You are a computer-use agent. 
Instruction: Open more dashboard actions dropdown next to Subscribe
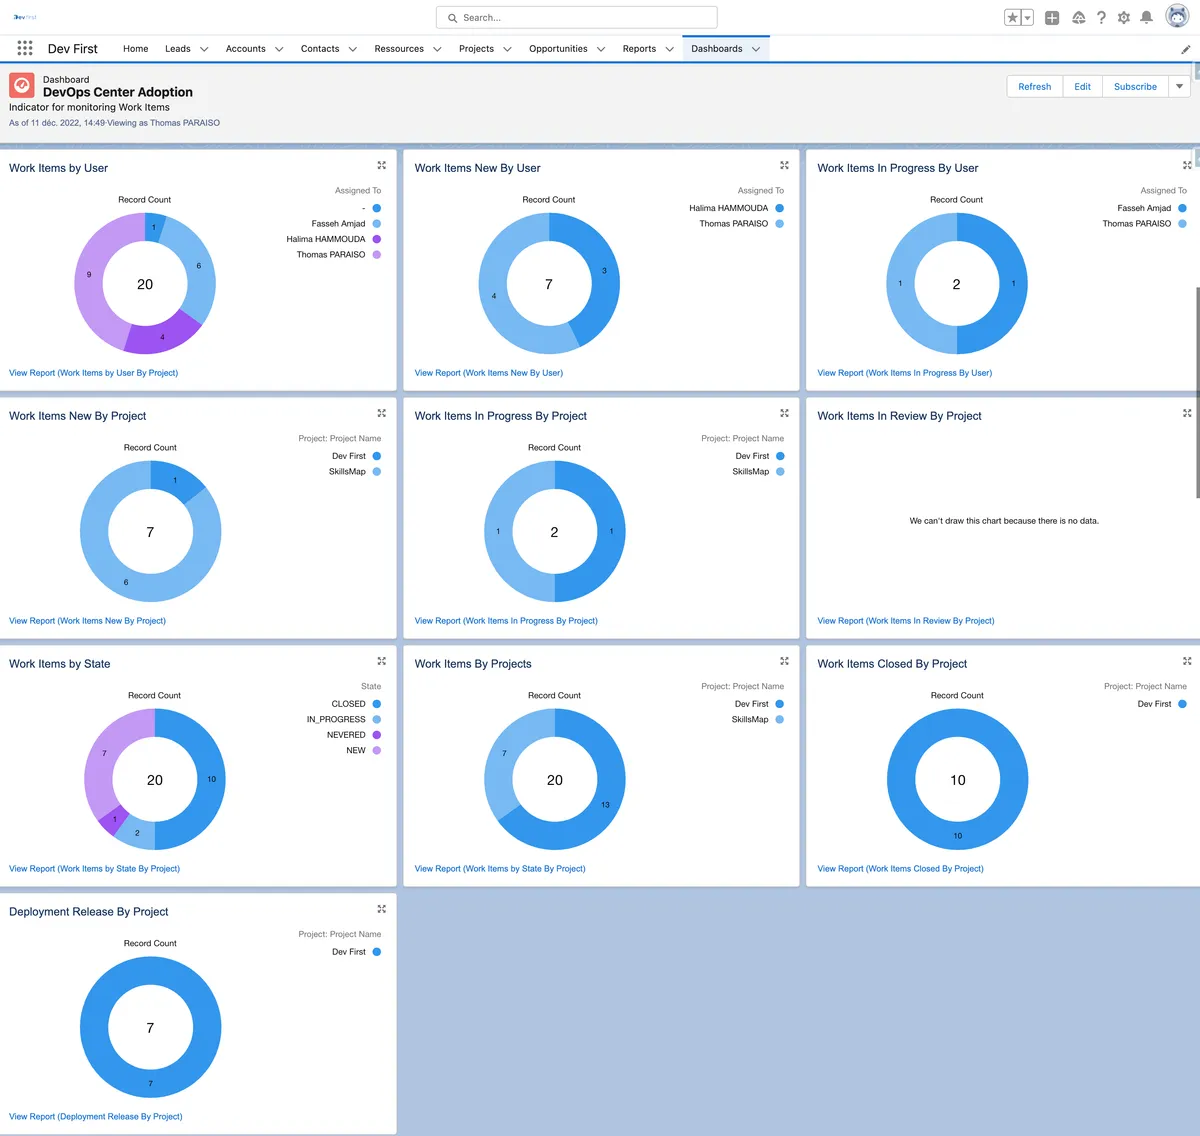coord(1180,87)
